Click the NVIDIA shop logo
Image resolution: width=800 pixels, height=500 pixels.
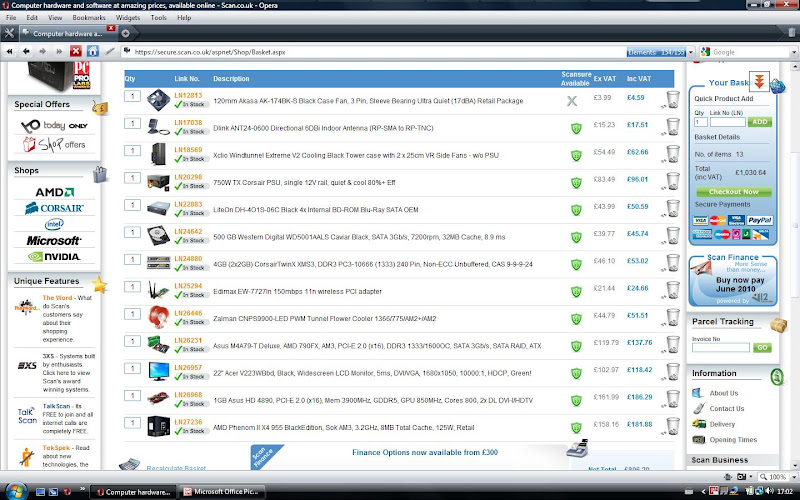(x=54, y=257)
